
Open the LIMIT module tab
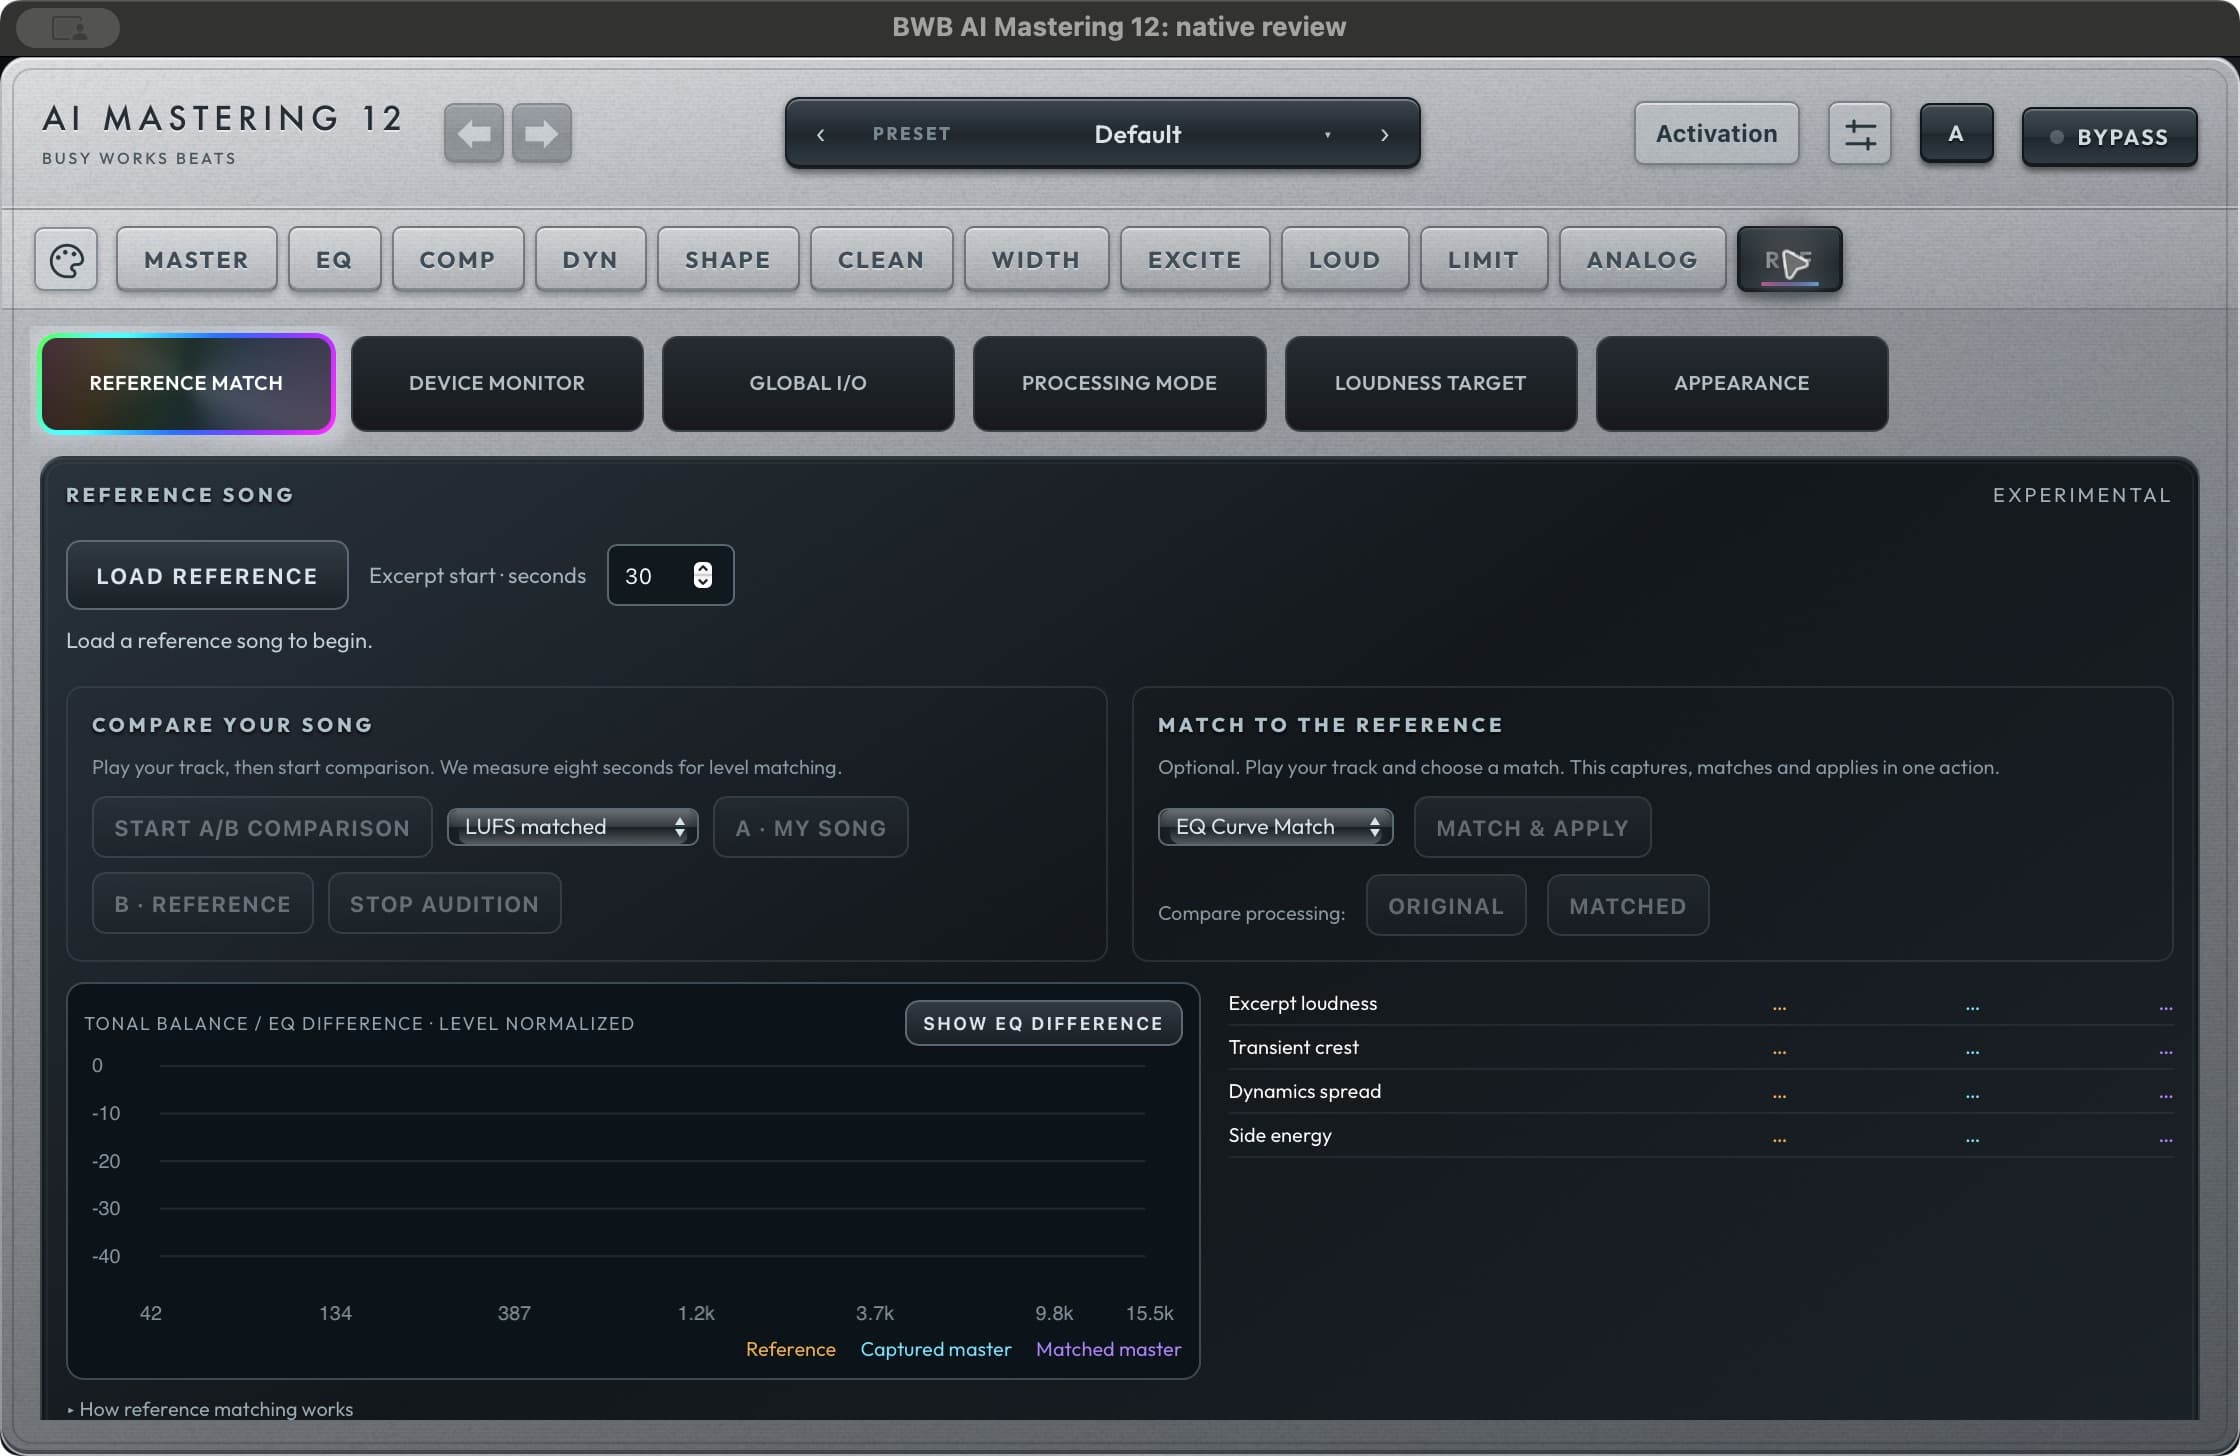pos(1484,260)
